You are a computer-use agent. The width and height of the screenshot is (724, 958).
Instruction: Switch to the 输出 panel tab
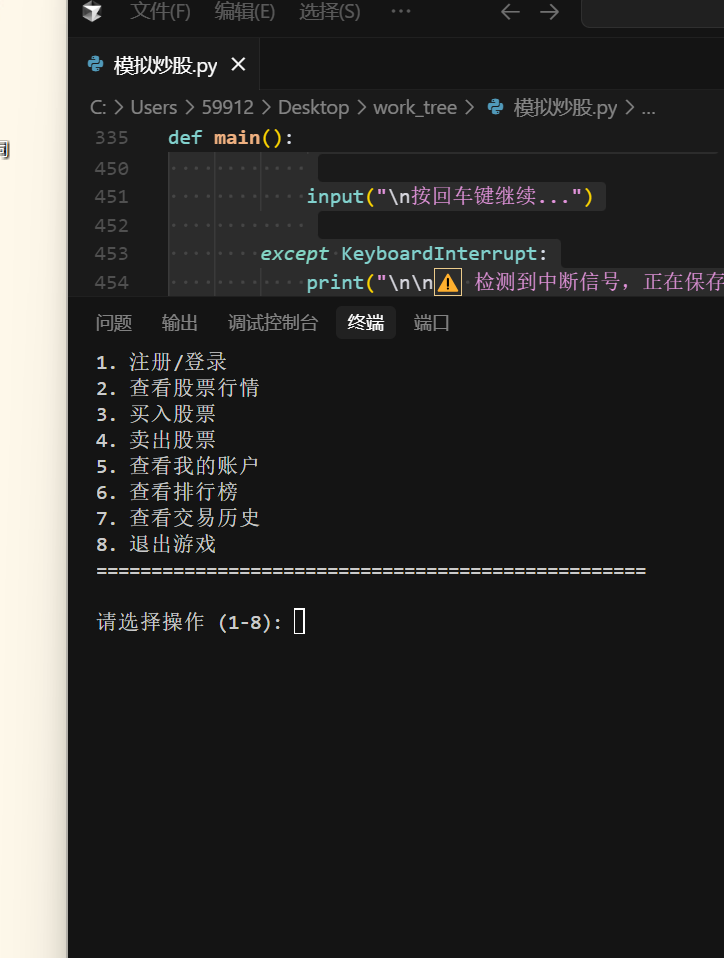pyautogui.click(x=180, y=323)
